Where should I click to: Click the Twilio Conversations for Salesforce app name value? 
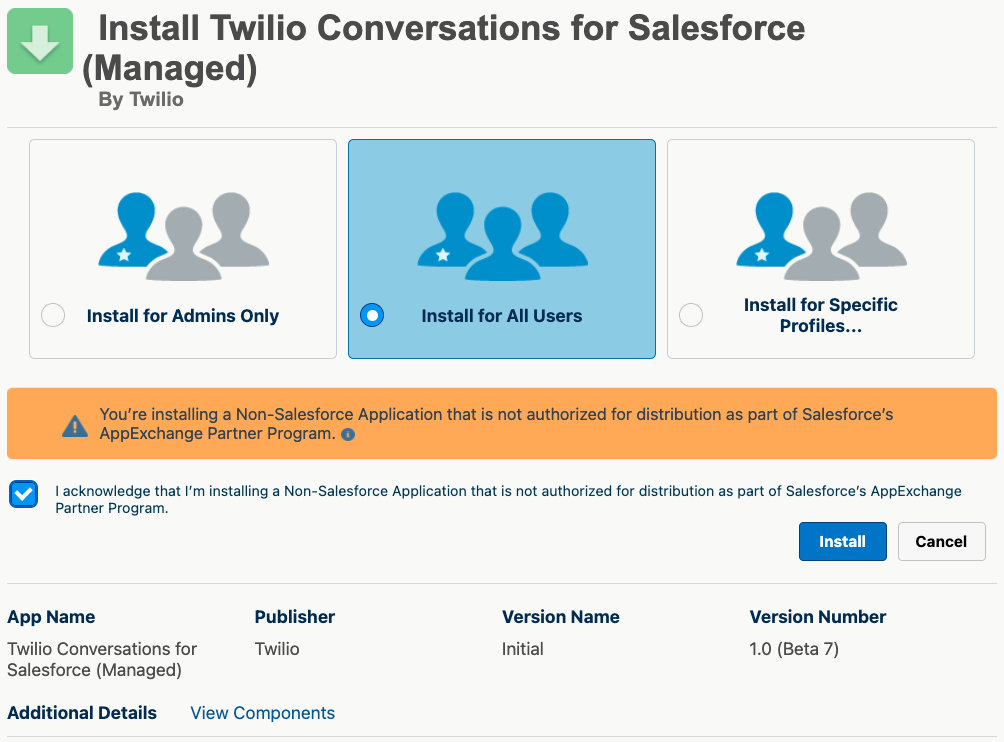(x=102, y=659)
